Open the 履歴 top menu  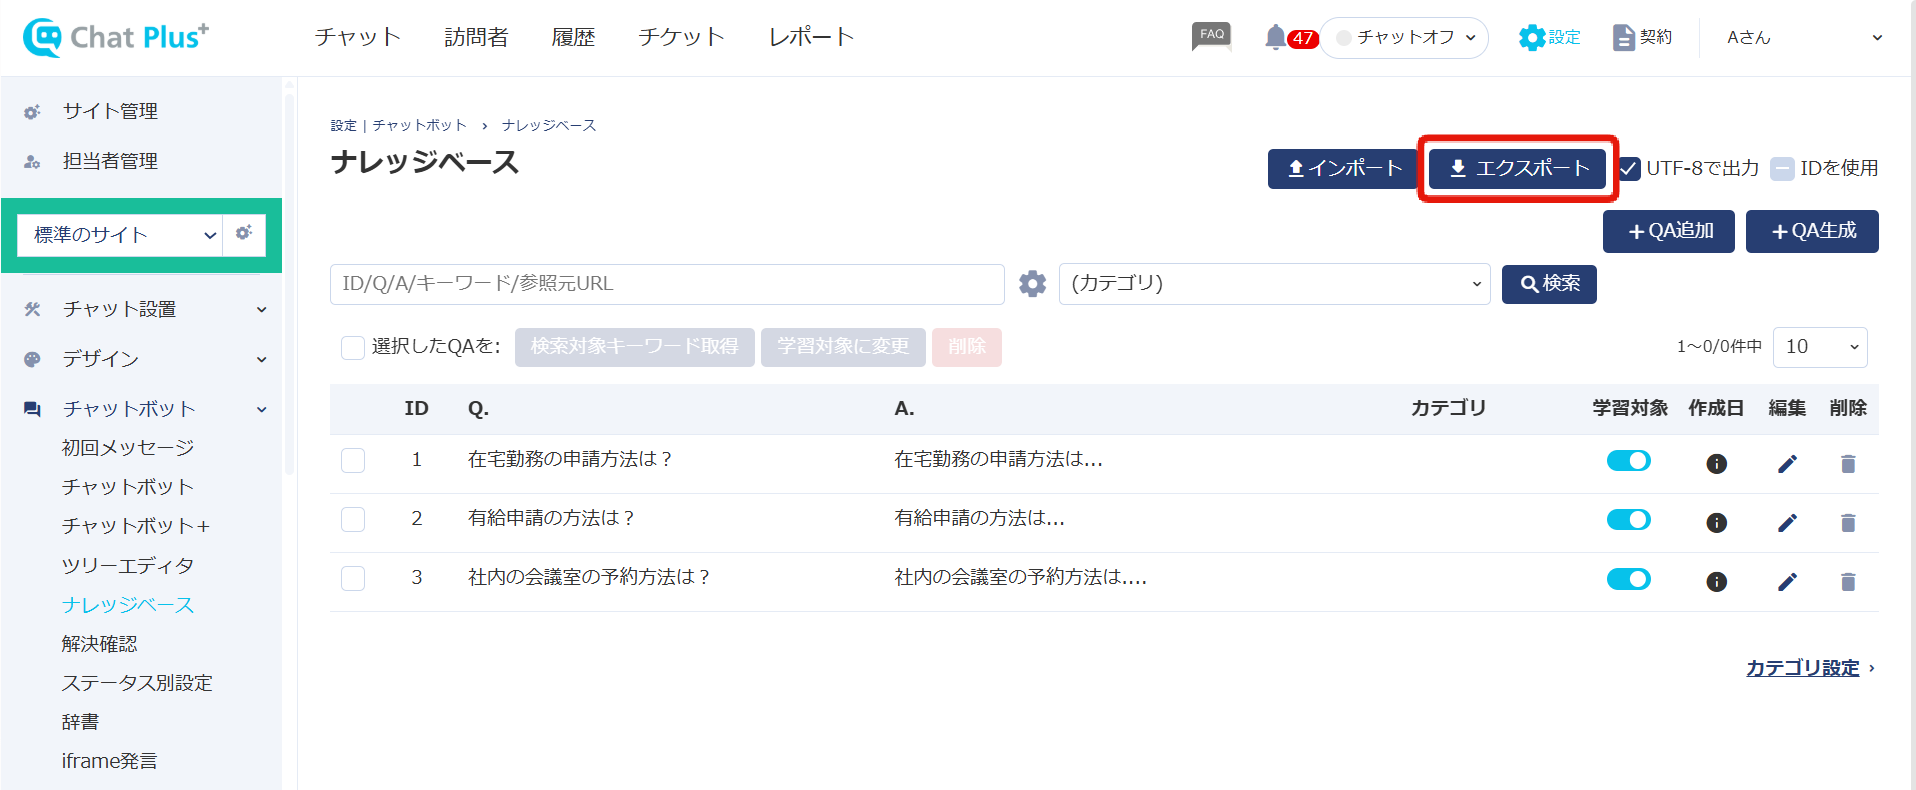click(x=573, y=37)
